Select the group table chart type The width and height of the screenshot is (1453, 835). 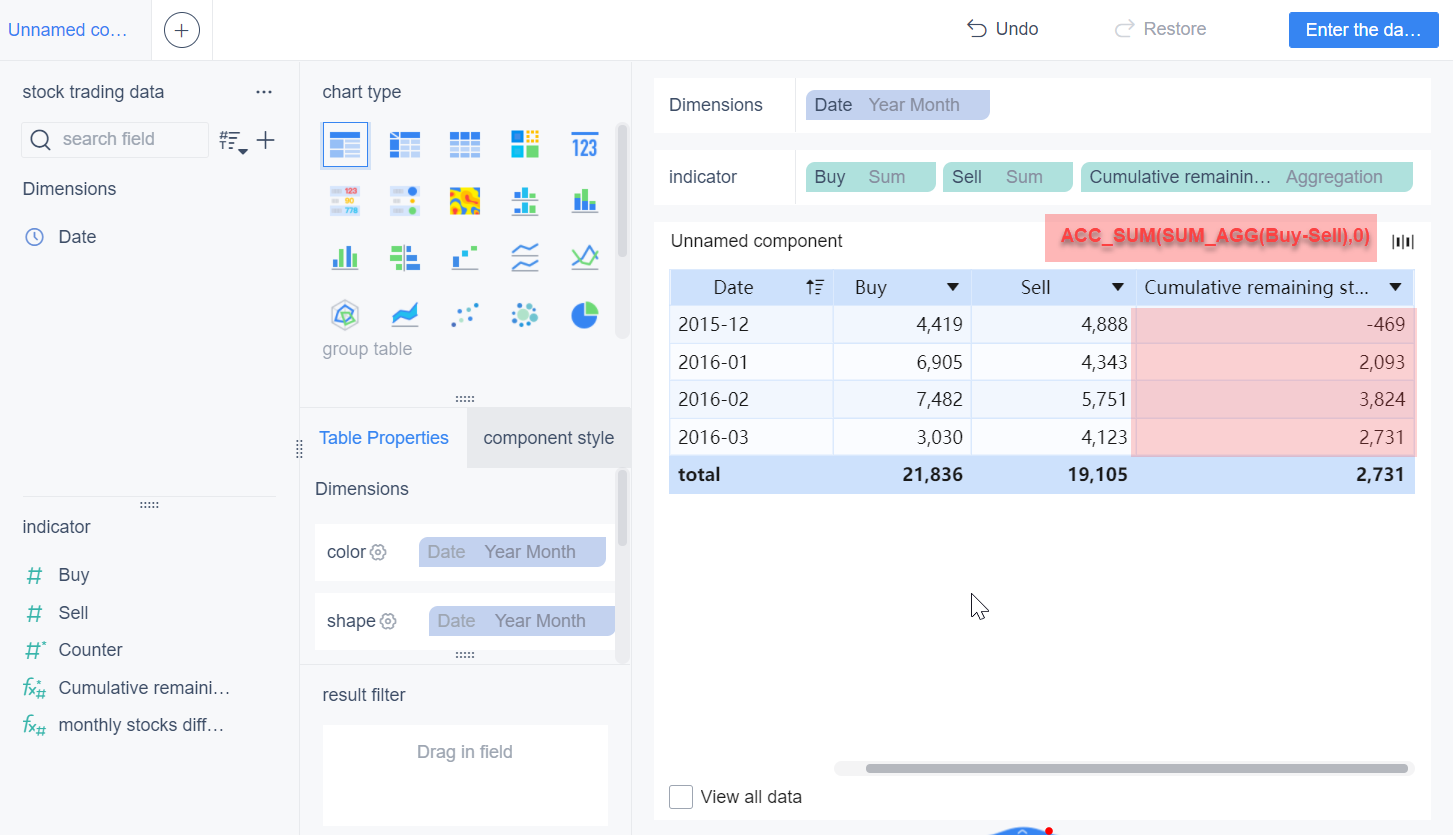[345, 145]
